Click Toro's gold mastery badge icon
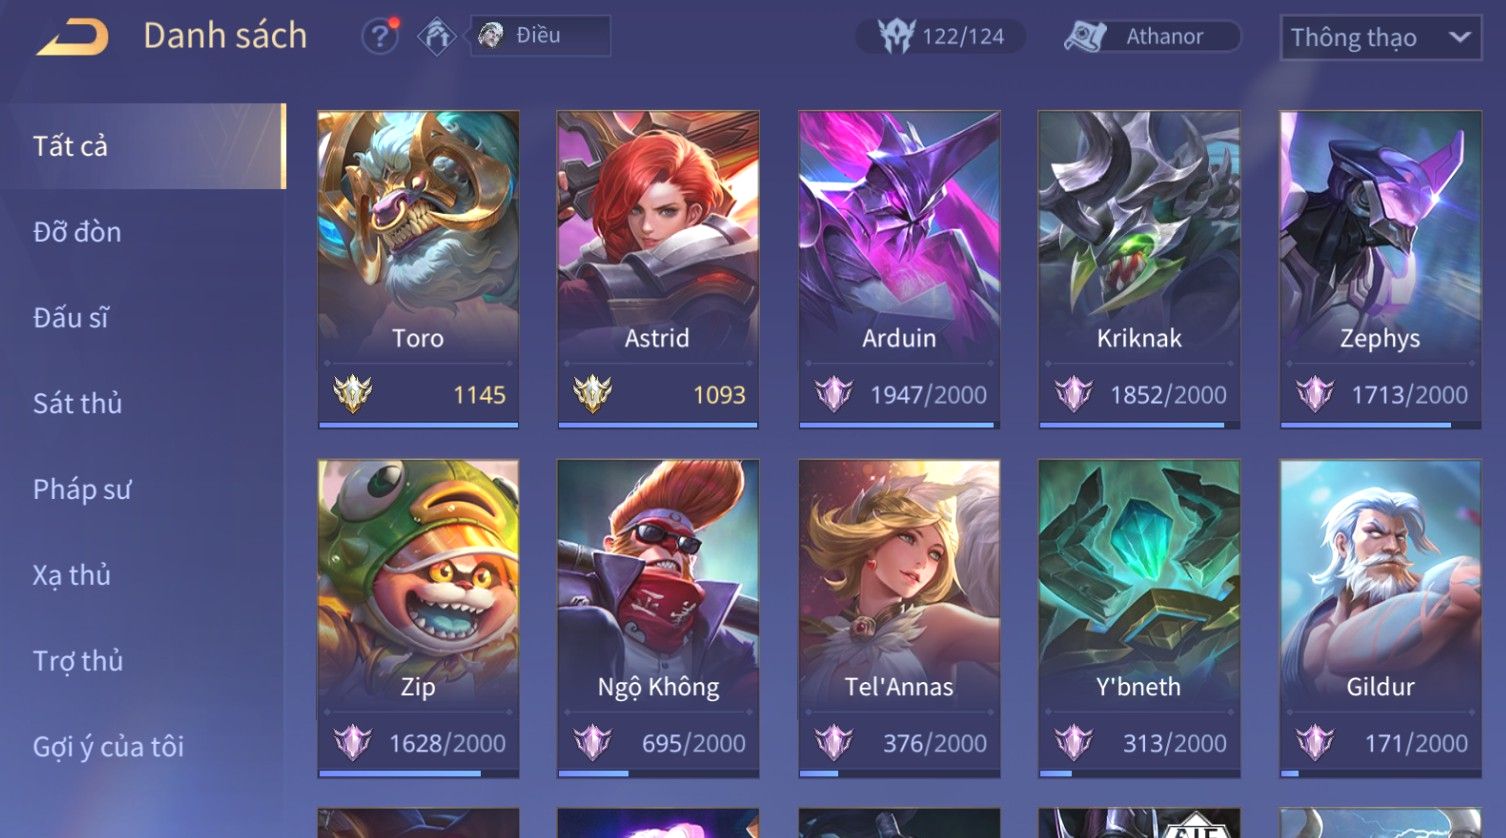 (x=352, y=394)
